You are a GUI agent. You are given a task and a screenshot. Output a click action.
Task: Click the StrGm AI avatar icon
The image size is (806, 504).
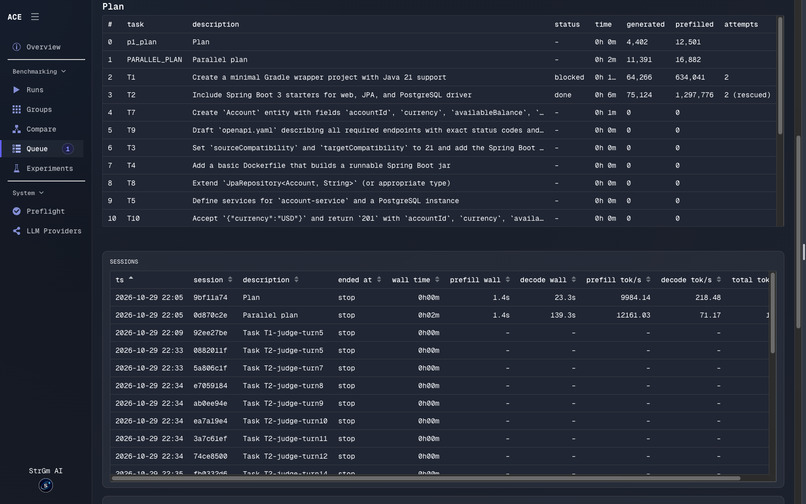pos(46,485)
